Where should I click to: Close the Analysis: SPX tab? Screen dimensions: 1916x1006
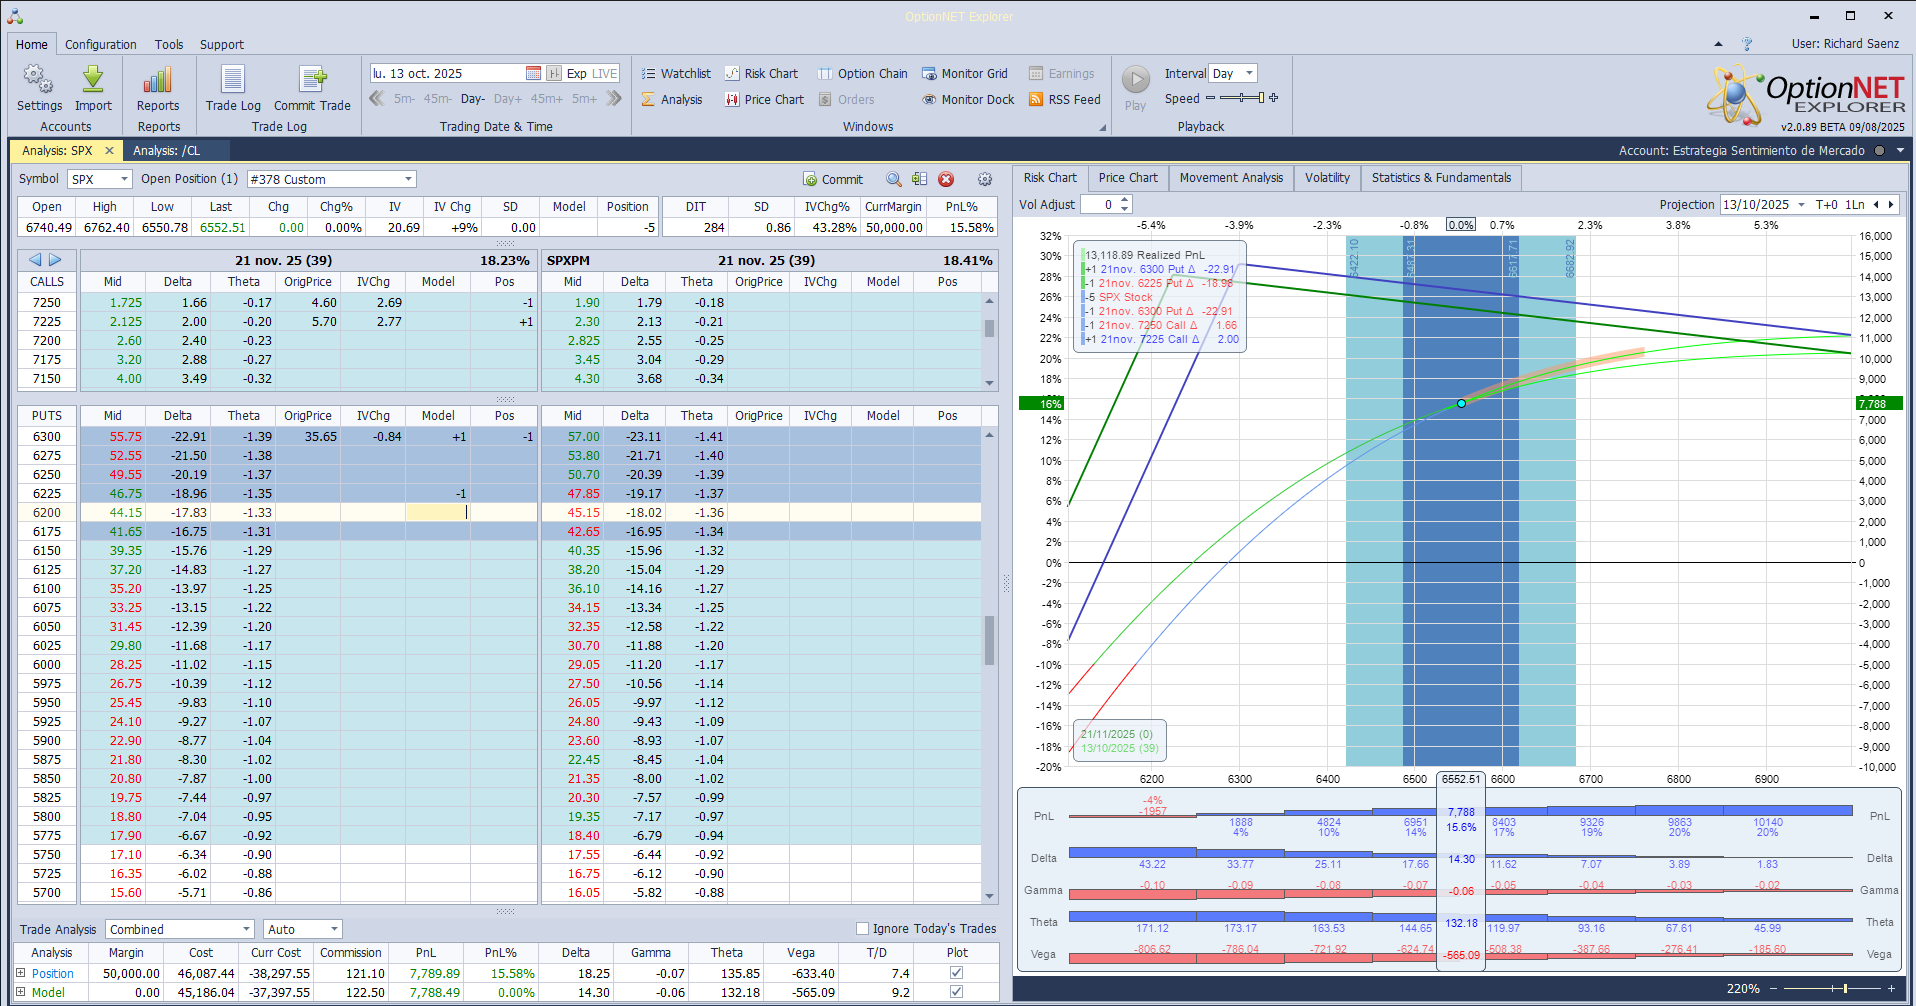[x=110, y=150]
